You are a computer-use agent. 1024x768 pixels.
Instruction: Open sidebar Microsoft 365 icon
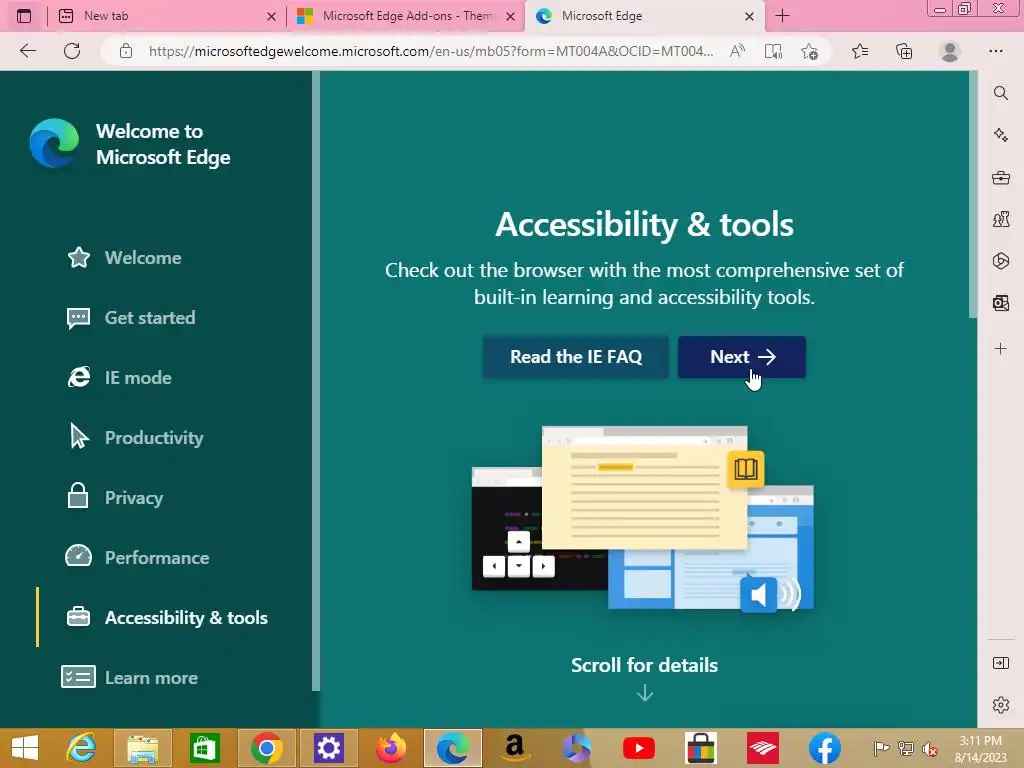click(1000, 261)
